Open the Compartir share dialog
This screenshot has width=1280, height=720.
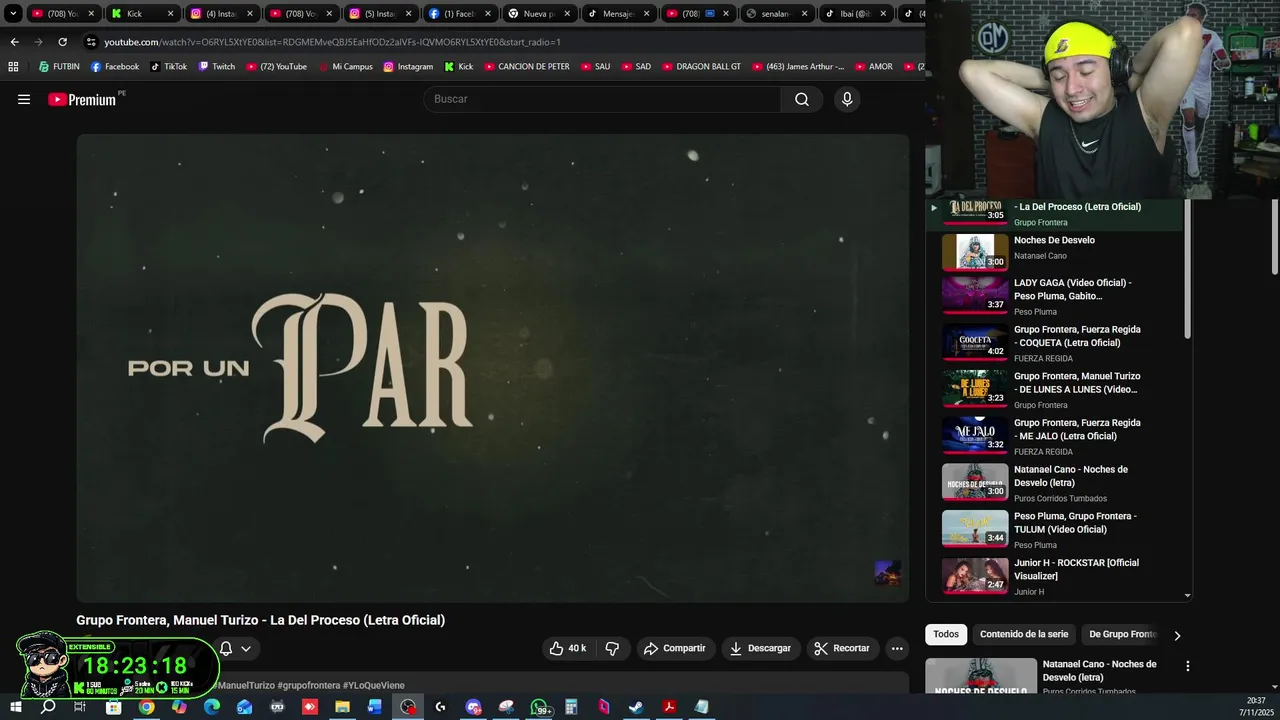point(675,648)
